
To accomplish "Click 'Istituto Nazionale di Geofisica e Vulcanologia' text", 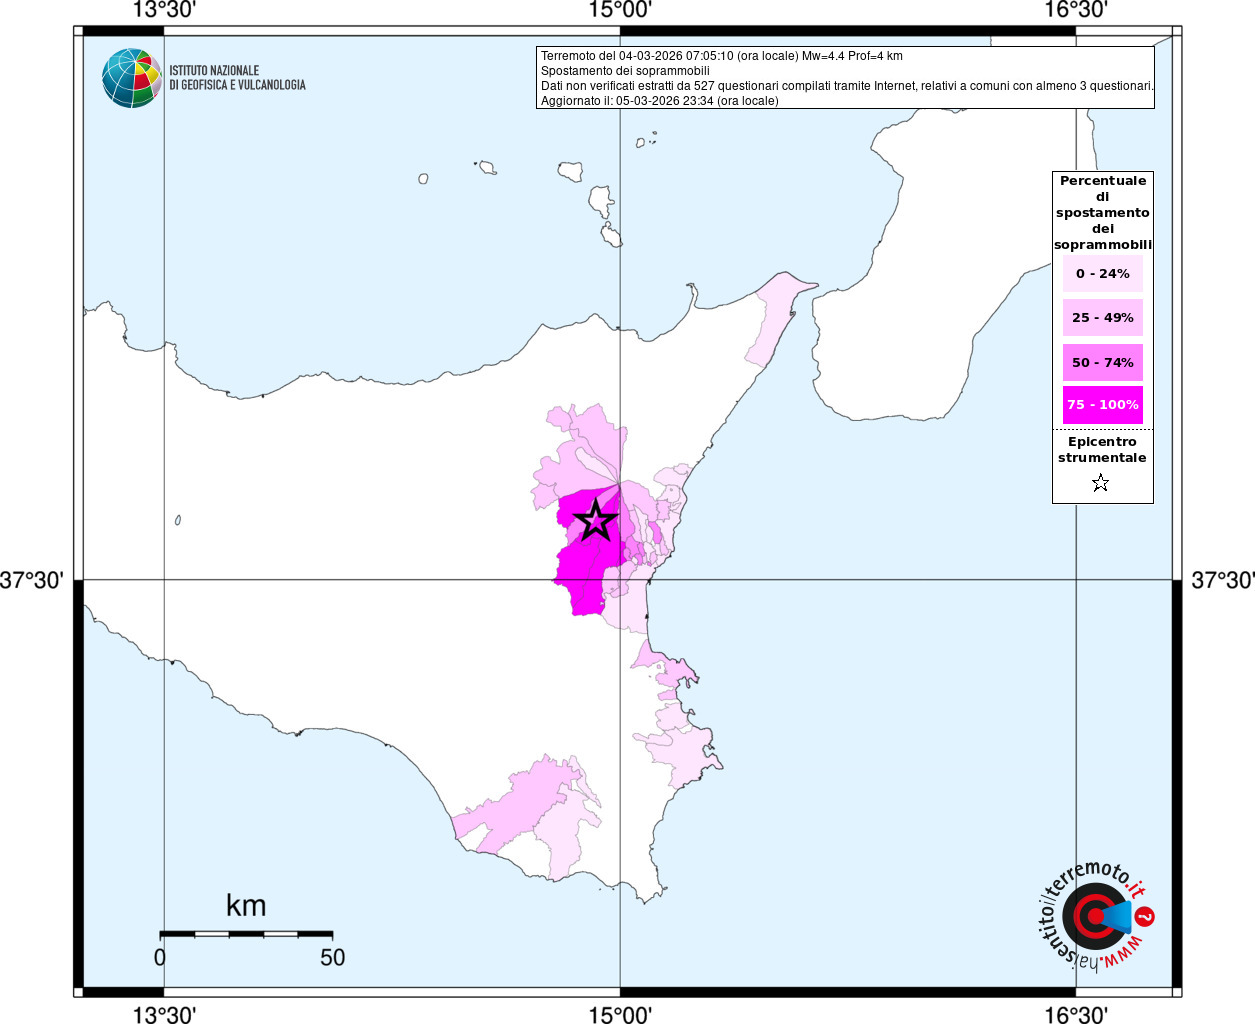I will pos(237,78).
